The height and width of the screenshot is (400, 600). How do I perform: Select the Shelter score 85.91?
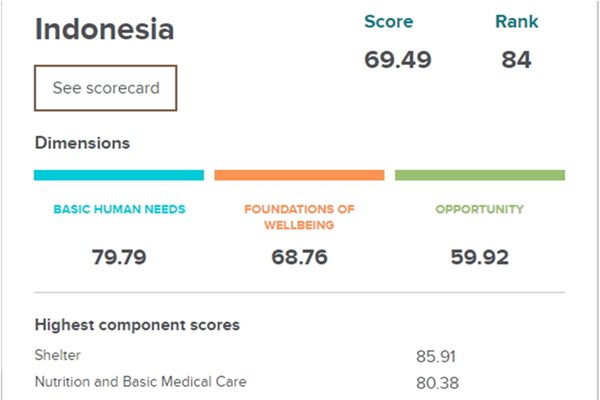[437, 355]
